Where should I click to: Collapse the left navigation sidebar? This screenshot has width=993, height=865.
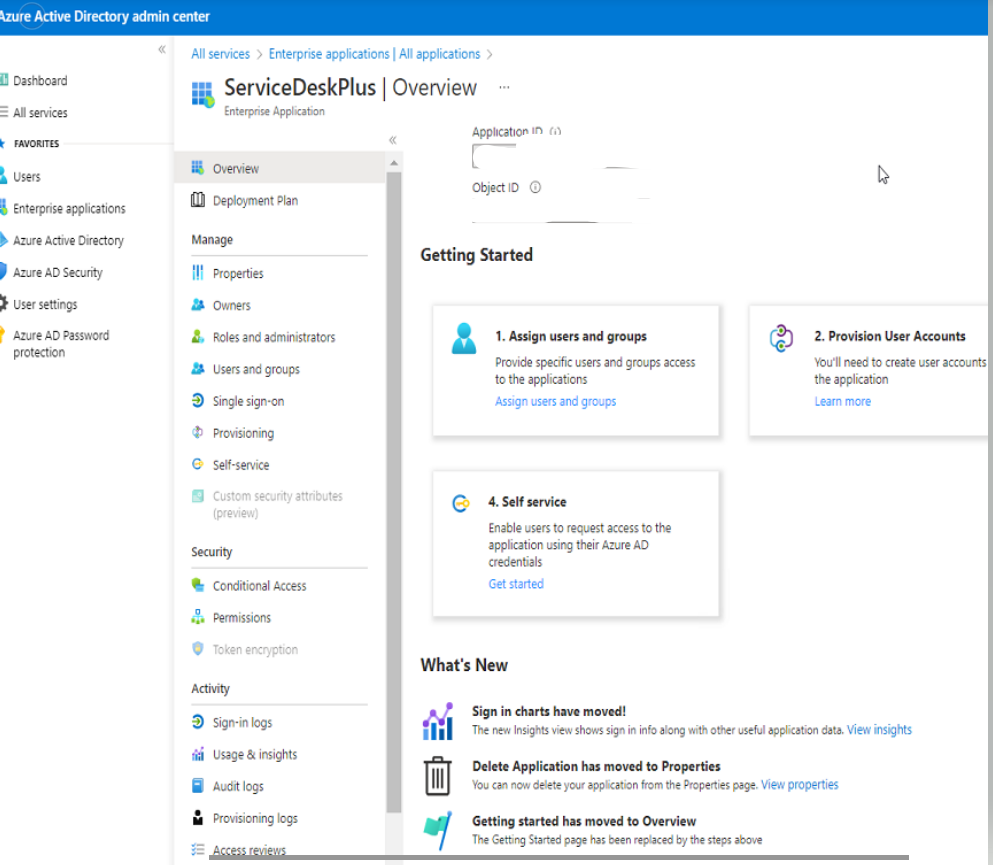[162, 49]
